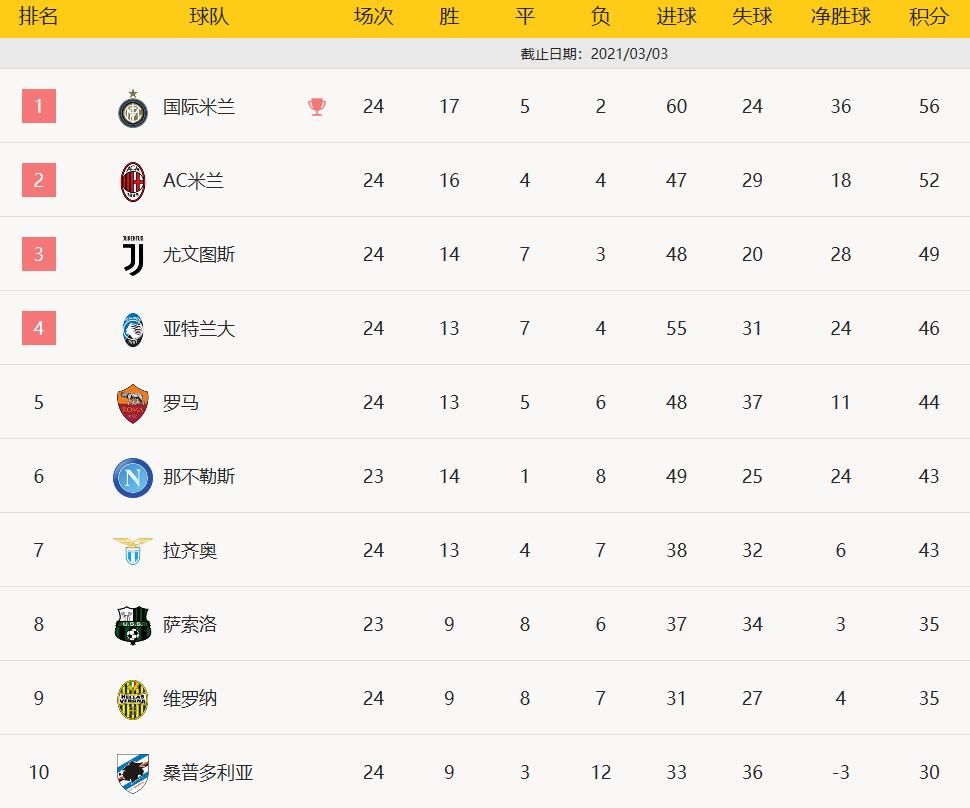
Task: Open the 尤文图斯 team link
Action: click(x=199, y=254)
